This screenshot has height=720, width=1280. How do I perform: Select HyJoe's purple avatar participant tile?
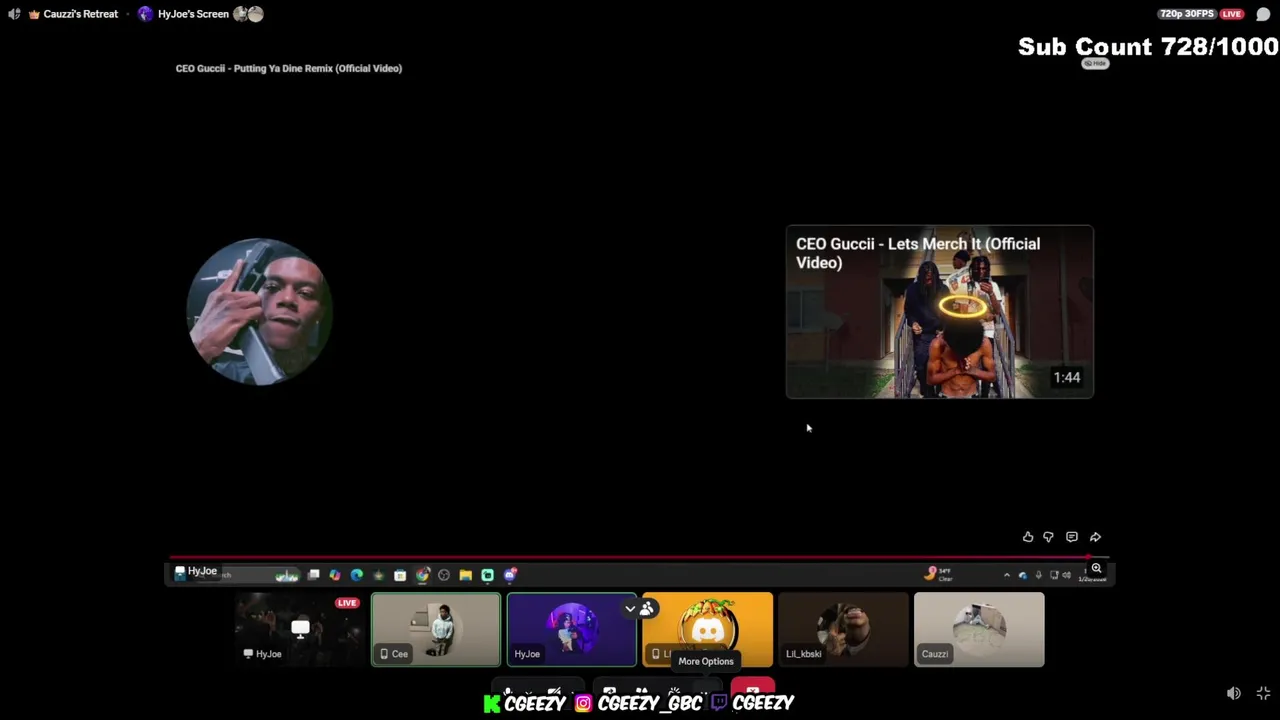click(x=571, y=629)
